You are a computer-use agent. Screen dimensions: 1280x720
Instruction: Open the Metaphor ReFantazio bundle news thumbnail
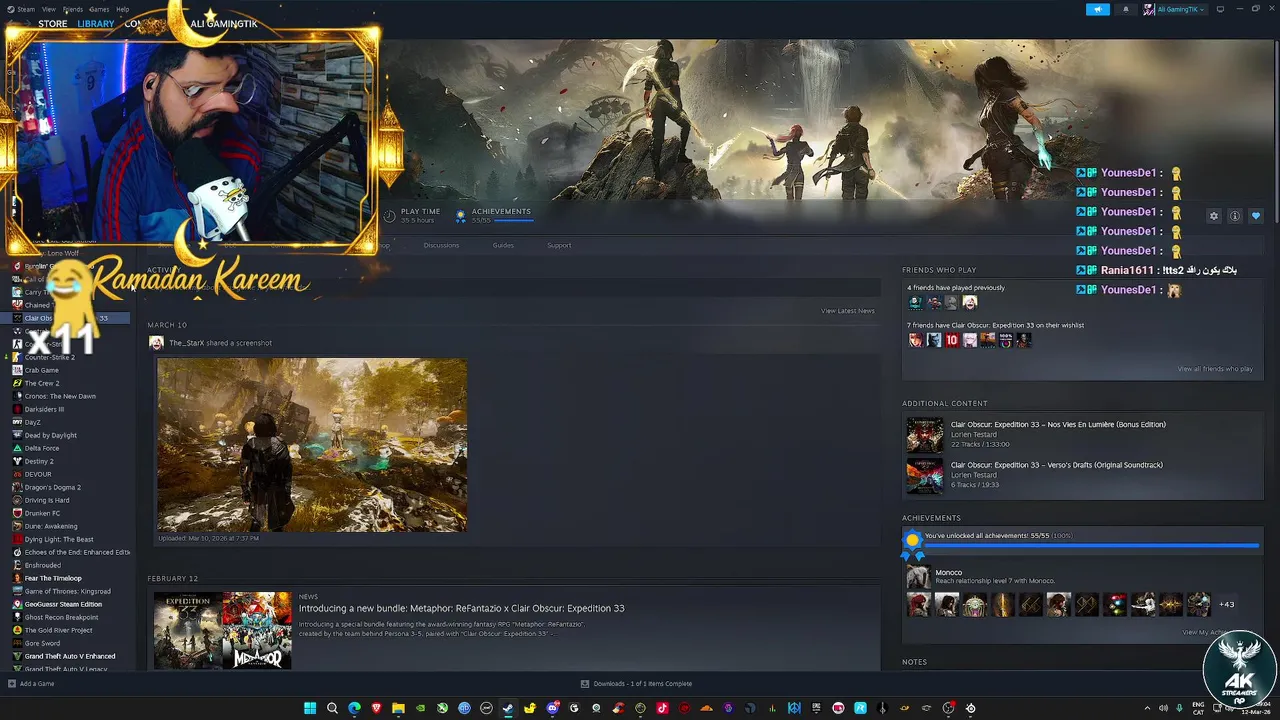coord(222,630)
